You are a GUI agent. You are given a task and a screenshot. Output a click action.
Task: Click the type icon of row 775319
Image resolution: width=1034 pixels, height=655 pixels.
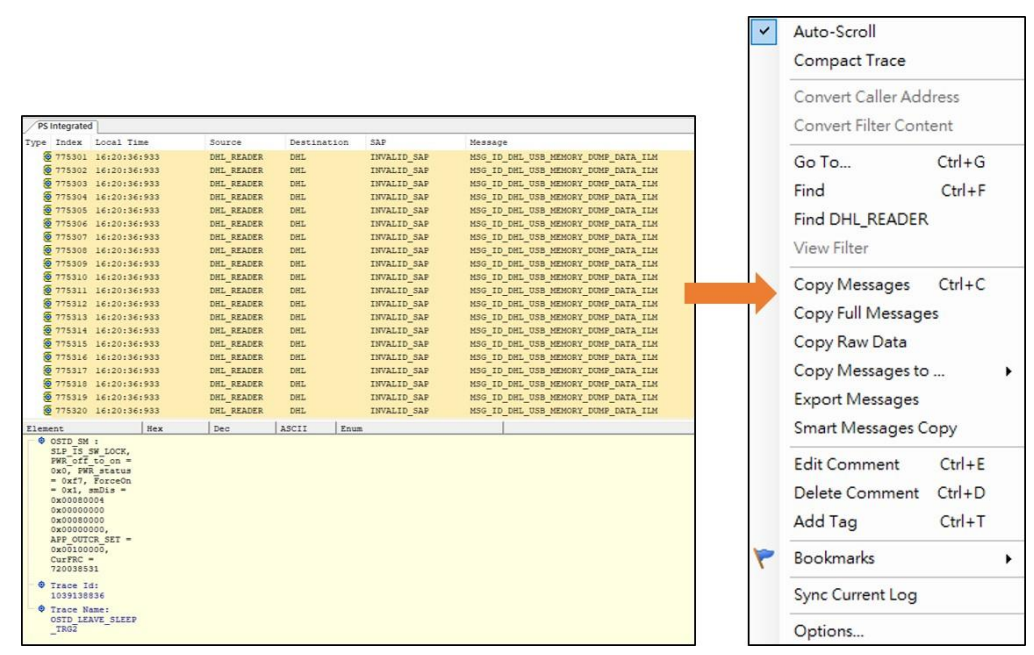(47, 397)
